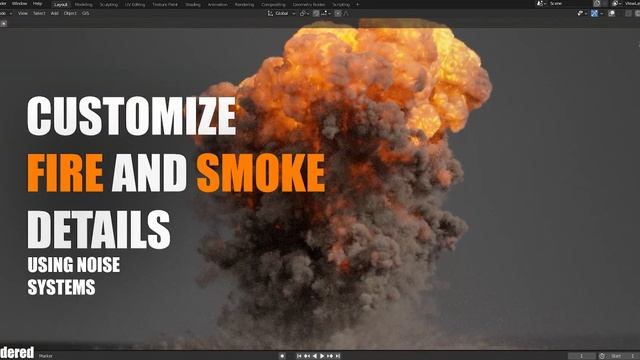Open the Shading workspace tab
The image size is (640, 360).
click(x=193, y=4)
